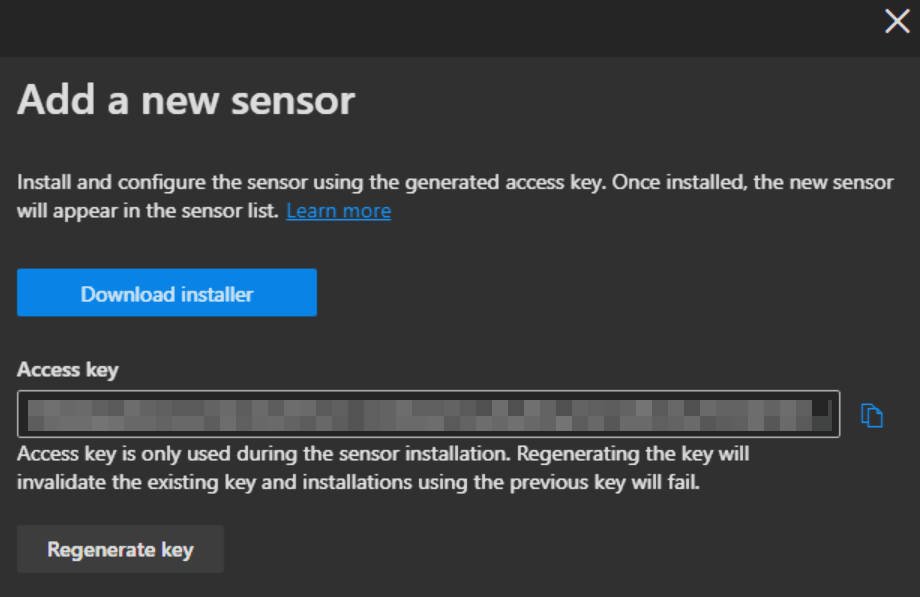Select the obscured access key value

(428, 414)
